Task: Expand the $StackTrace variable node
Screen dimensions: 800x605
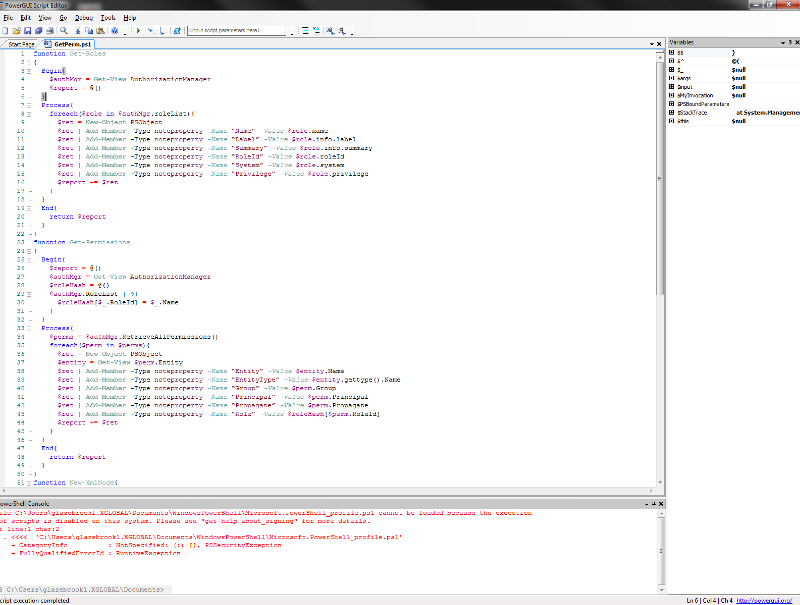Action: click(x=673, y=113)
